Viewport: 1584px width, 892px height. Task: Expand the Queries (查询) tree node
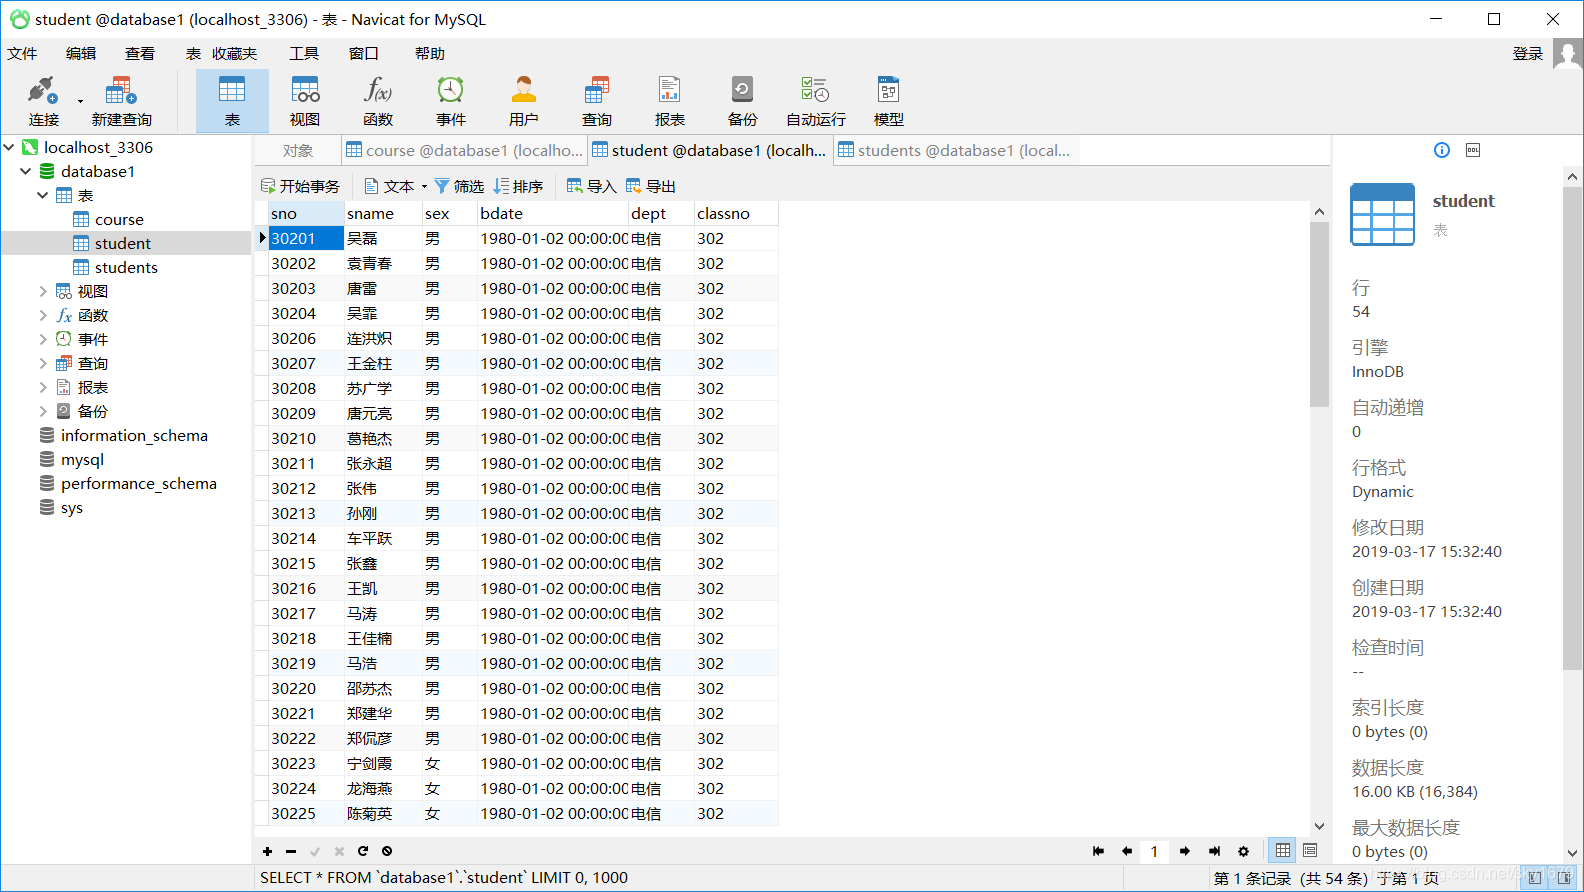[43, 363]
